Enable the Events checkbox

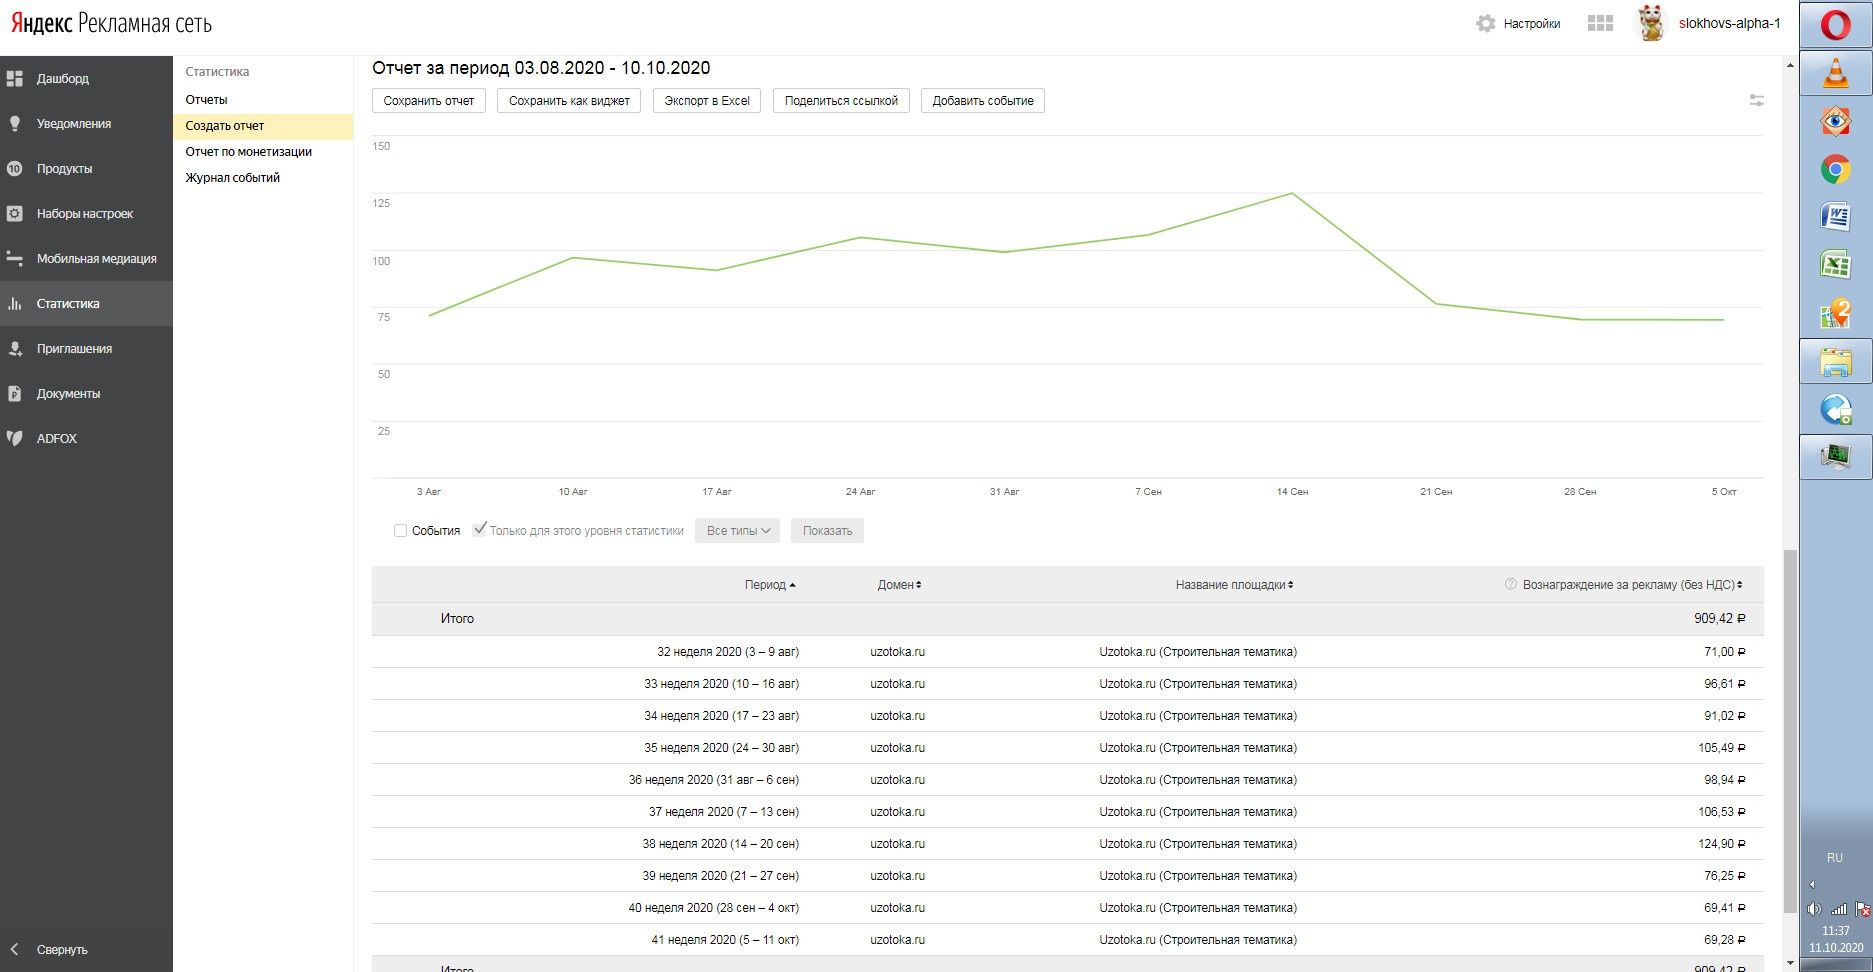400,531
